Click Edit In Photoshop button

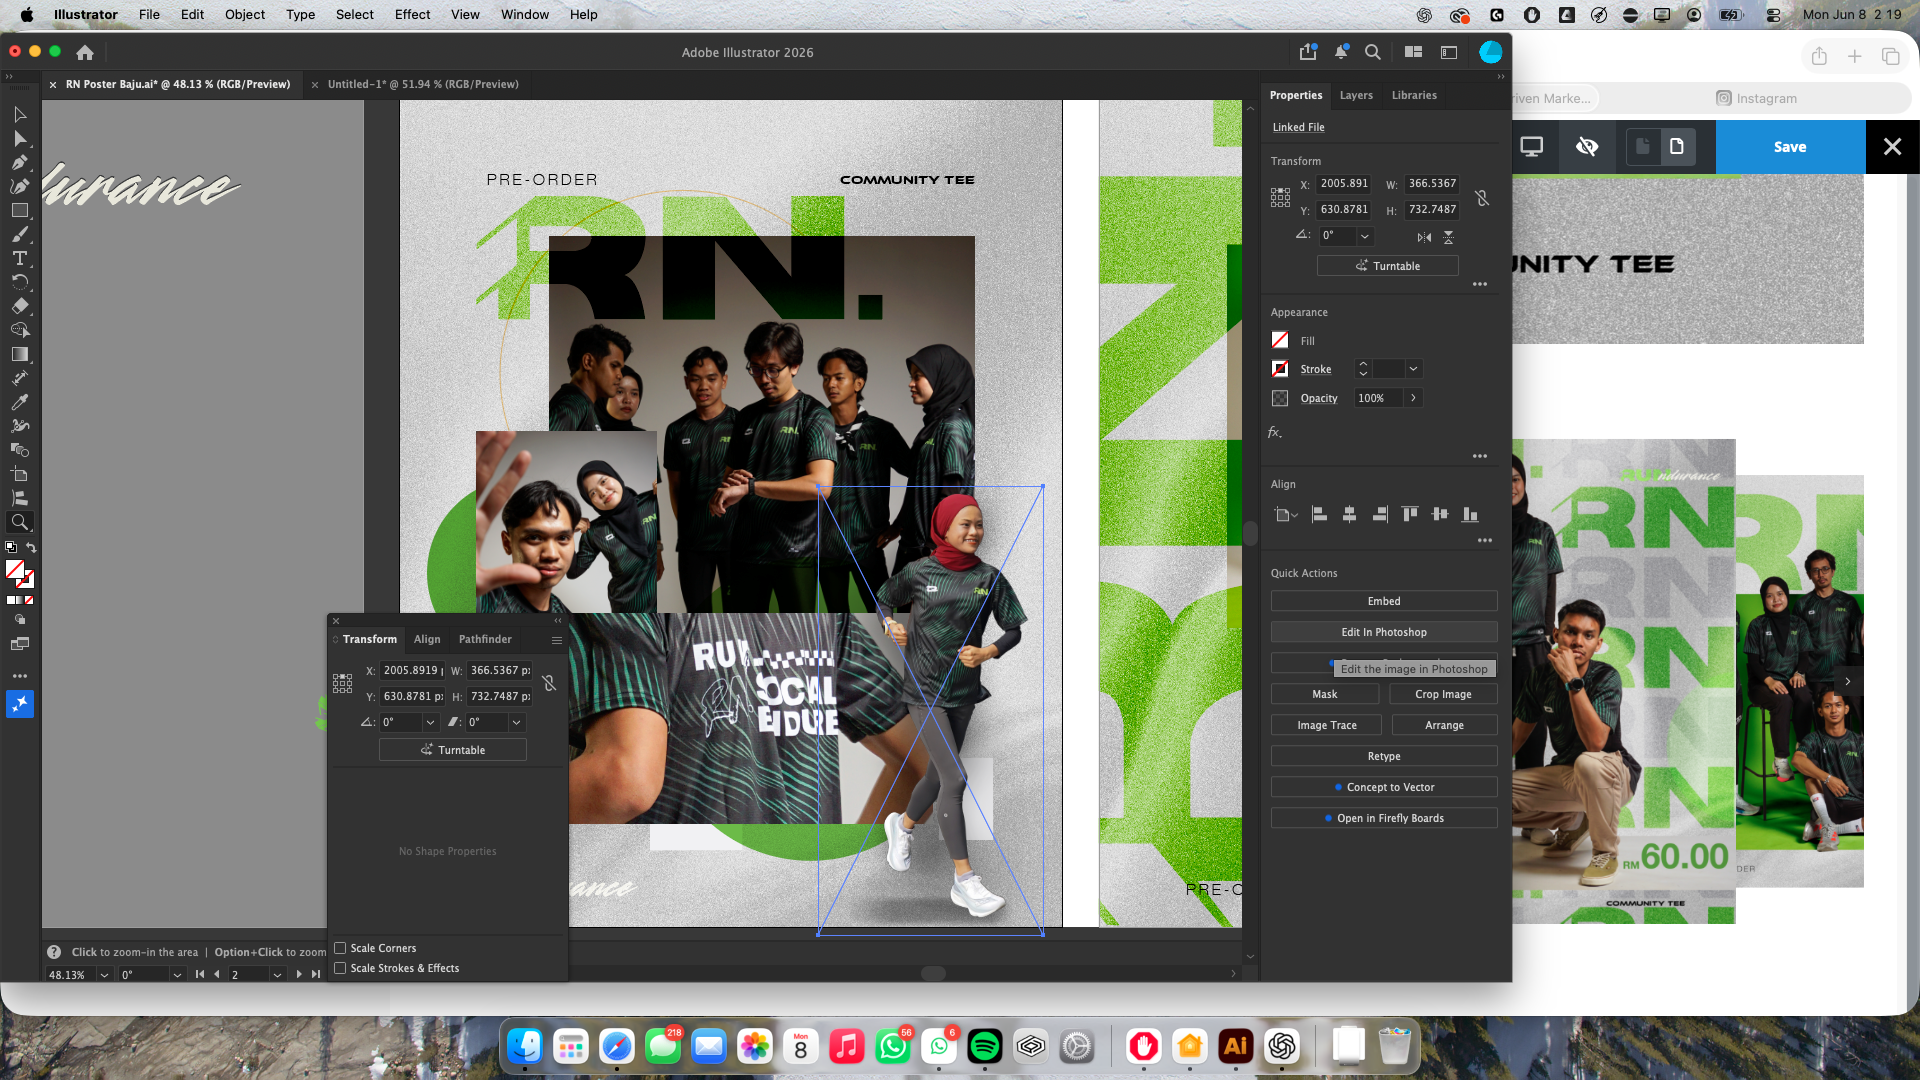point(1384,632)
